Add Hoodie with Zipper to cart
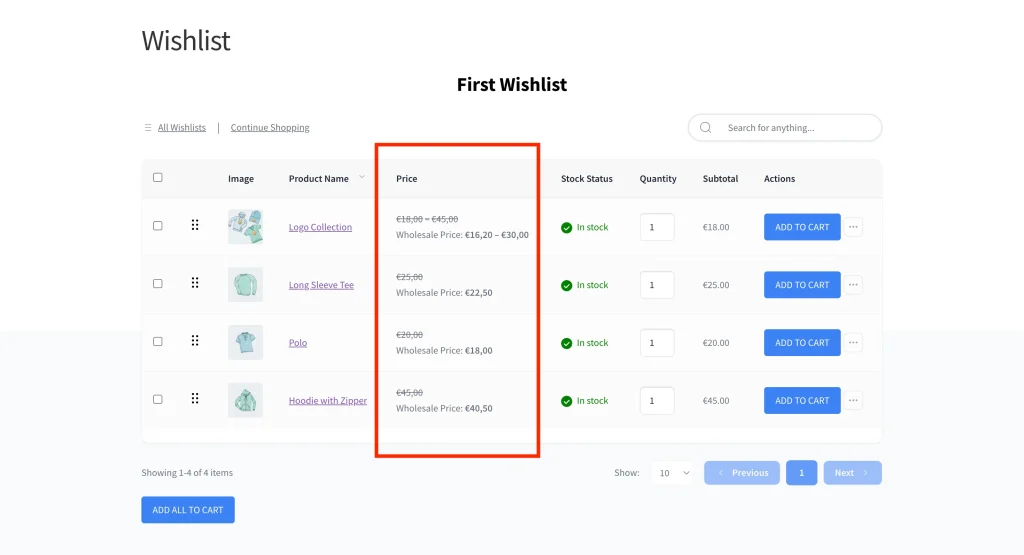The height and width of the screenshot is (555, 1024). coord(802,400)
